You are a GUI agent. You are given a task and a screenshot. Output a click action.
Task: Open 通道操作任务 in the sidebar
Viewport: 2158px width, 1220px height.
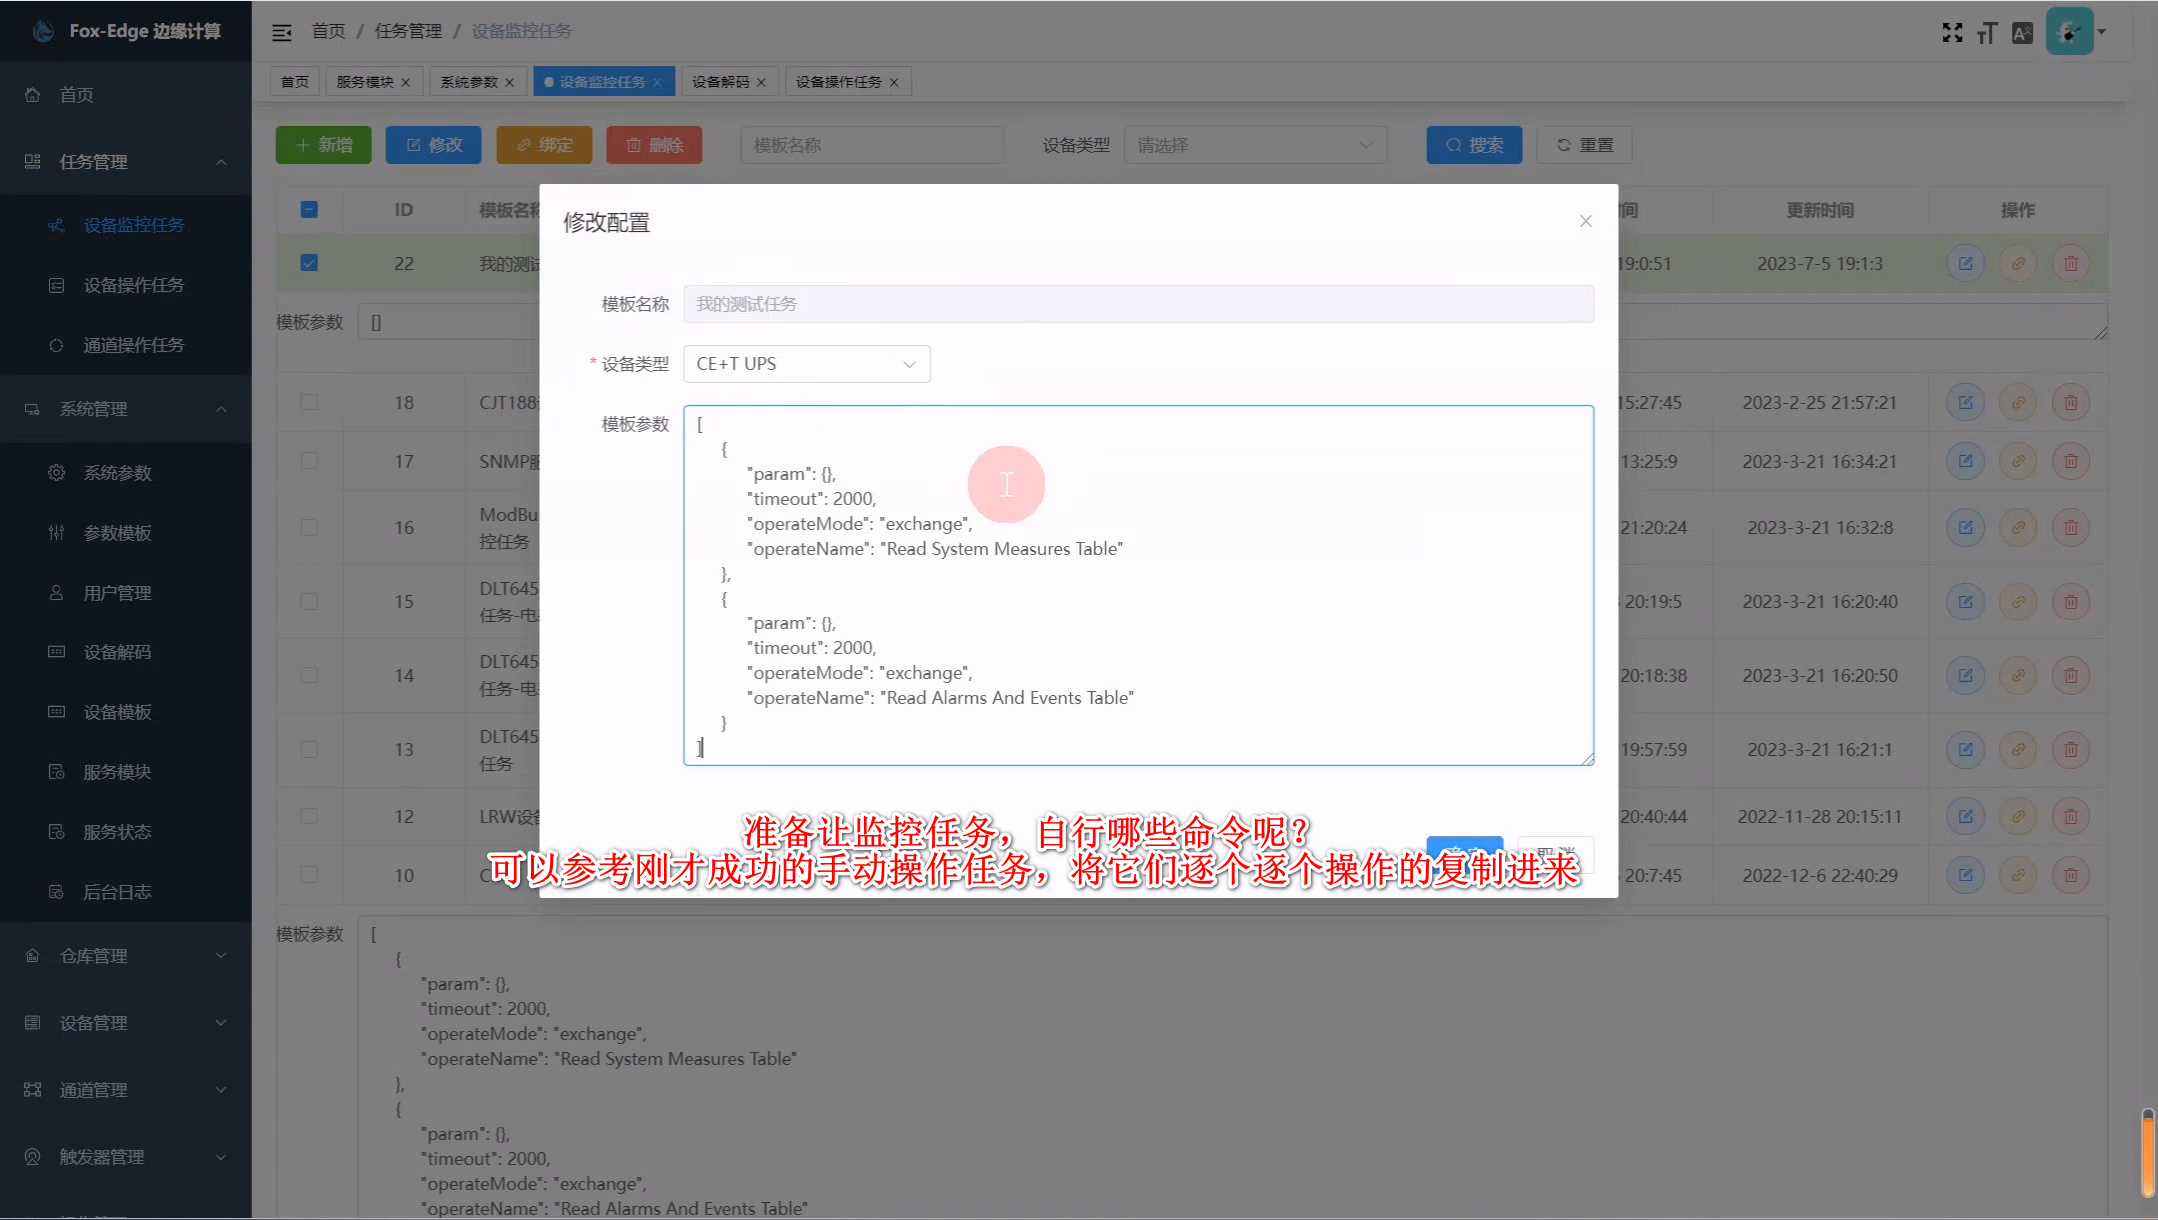pos(133,345)
